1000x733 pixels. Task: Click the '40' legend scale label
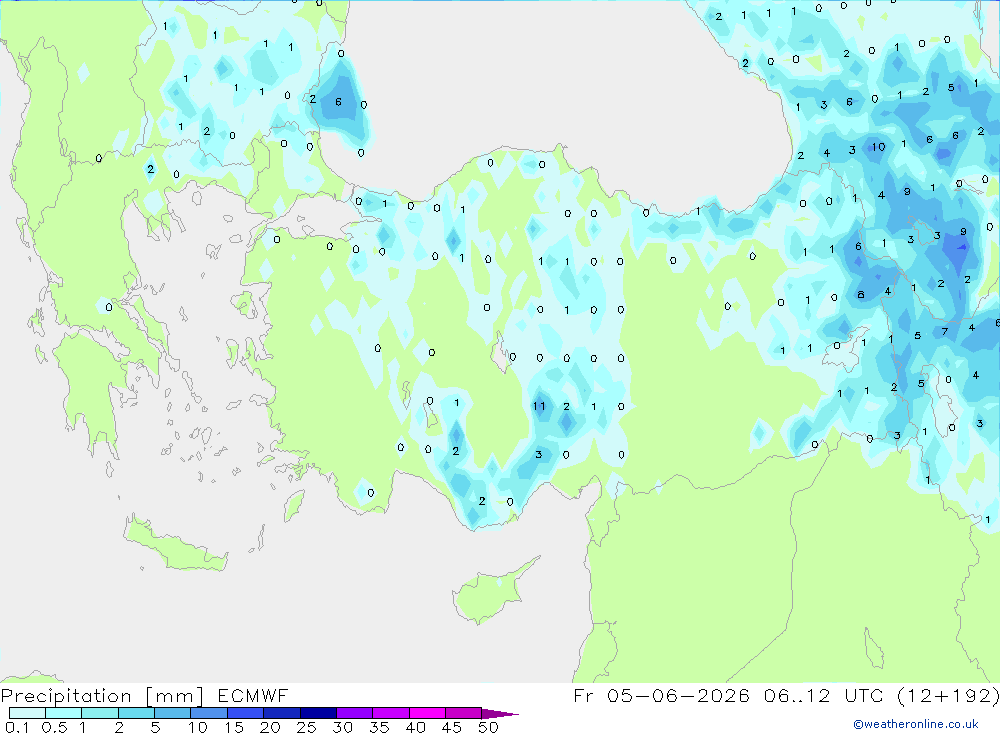tap(416, 727)
